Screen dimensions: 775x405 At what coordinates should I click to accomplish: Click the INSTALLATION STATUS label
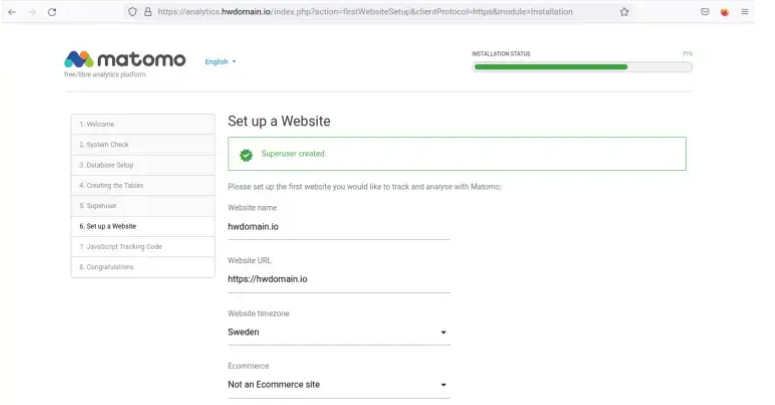coord(501,53)
